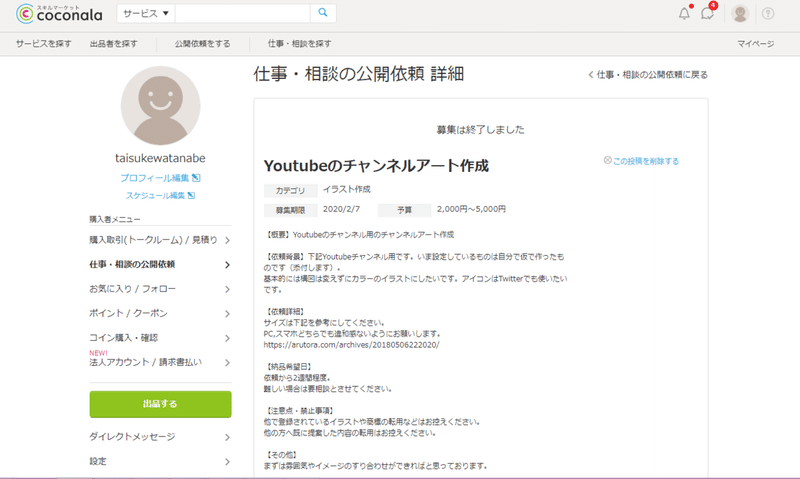Viewport: 800px width, 479px height.
Task: Click the 【注意点・禁止事項】 section heading
Action: coord(299,411)
